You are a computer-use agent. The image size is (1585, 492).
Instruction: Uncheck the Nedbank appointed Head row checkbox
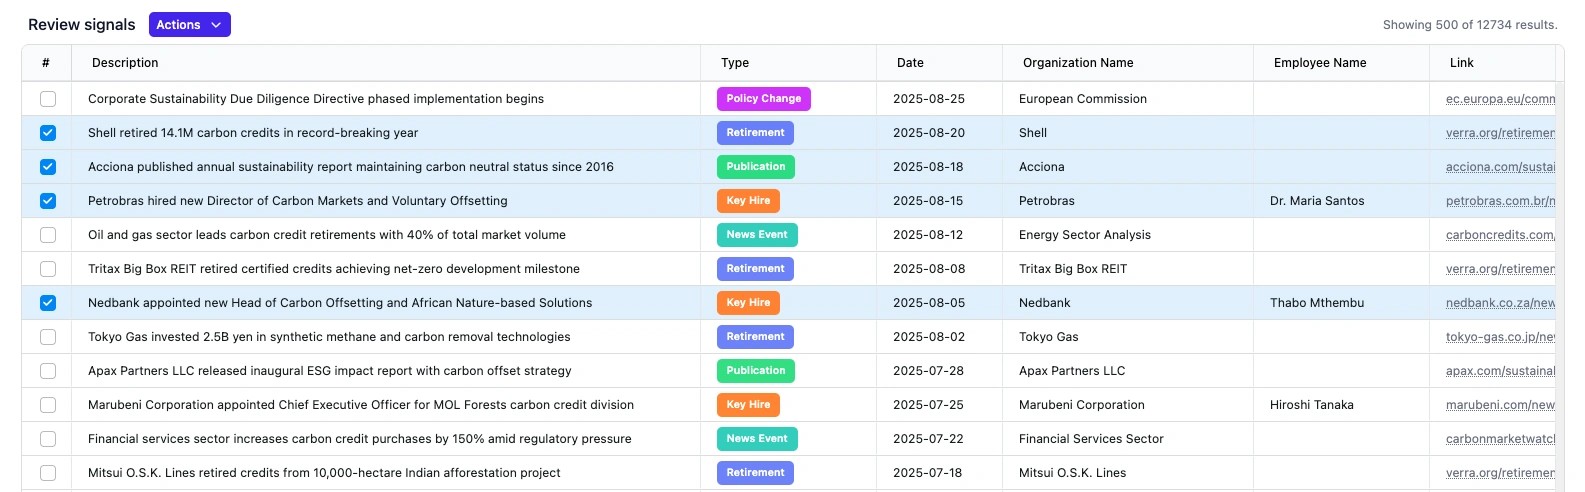(48, 303)
